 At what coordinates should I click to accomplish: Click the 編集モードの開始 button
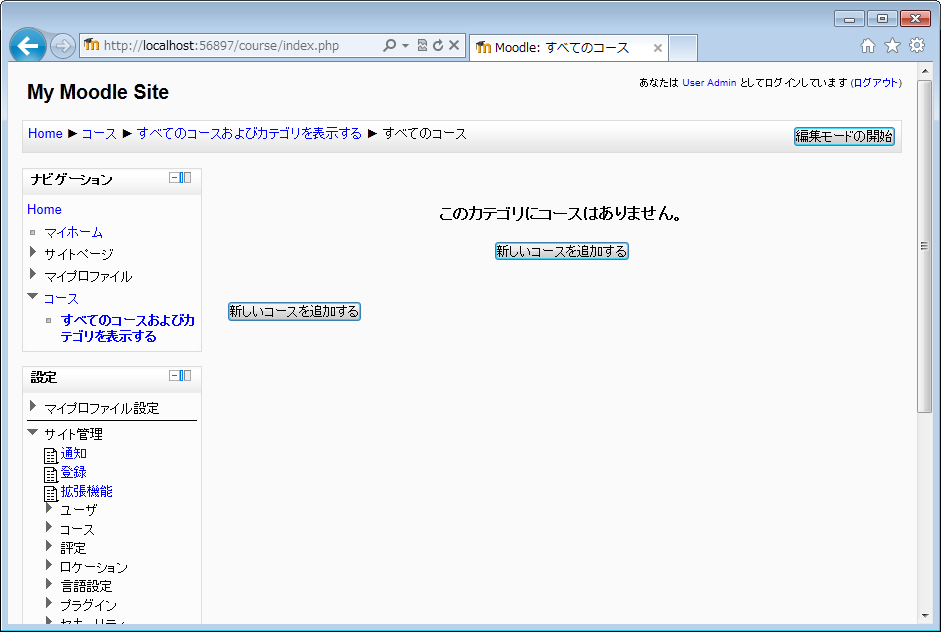844,136
